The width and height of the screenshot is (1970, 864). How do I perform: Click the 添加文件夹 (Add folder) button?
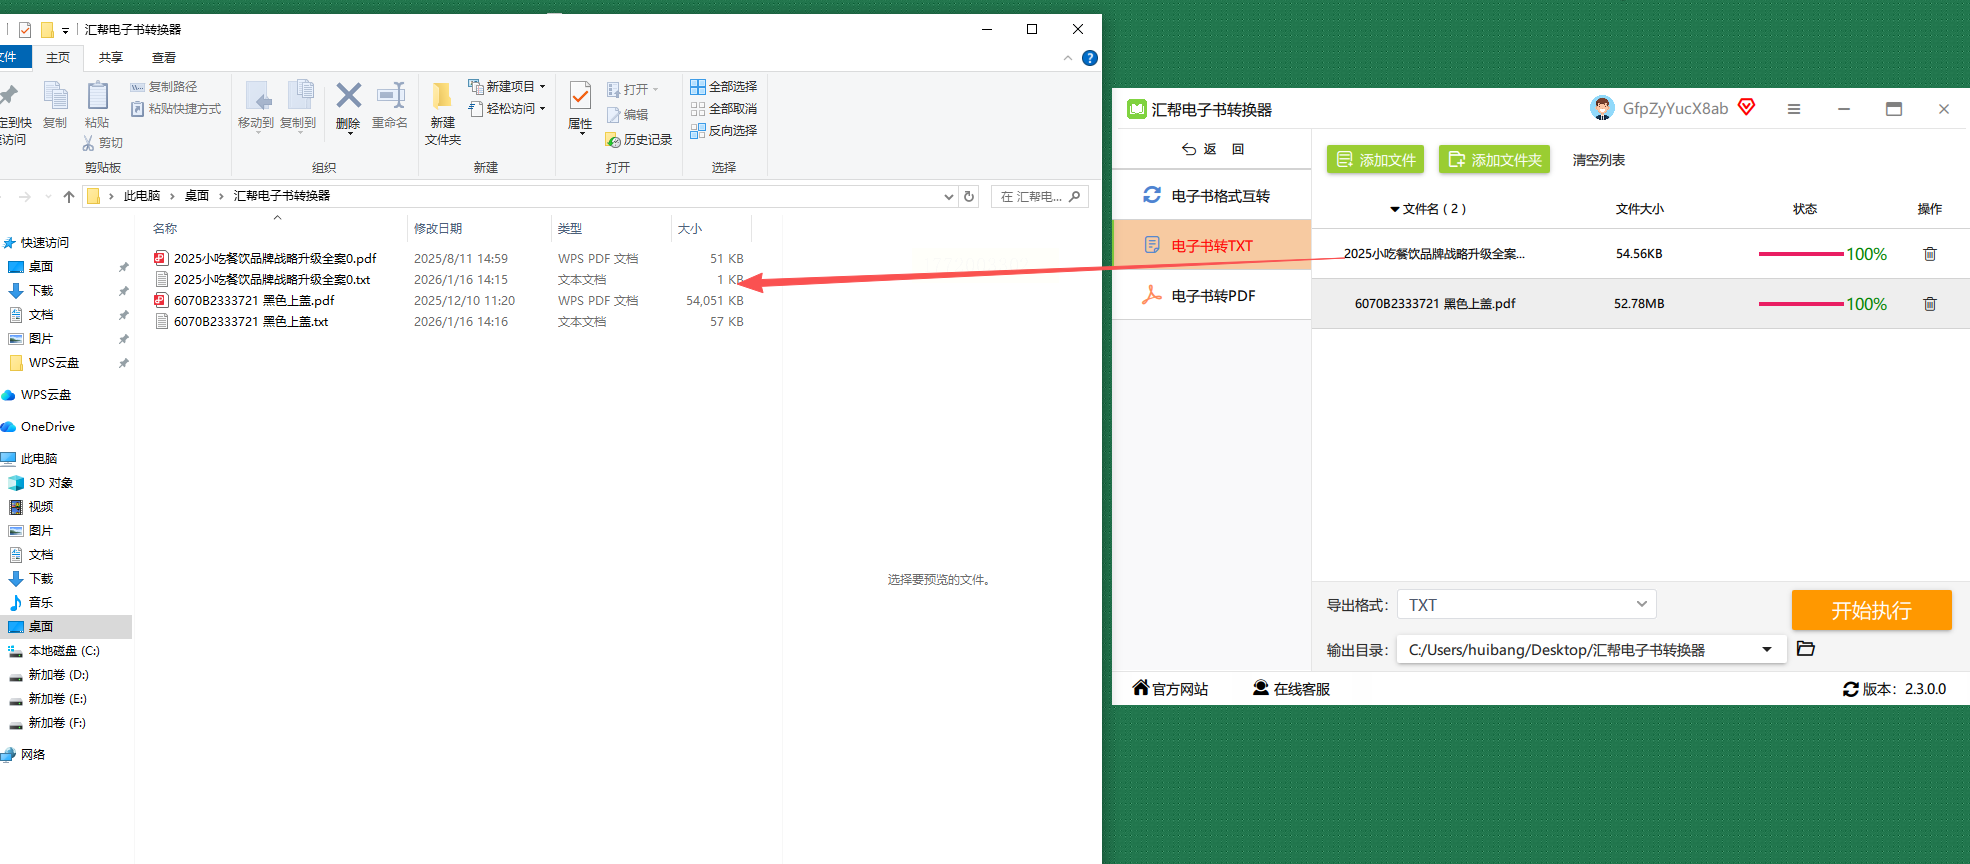coord(1494,160)
